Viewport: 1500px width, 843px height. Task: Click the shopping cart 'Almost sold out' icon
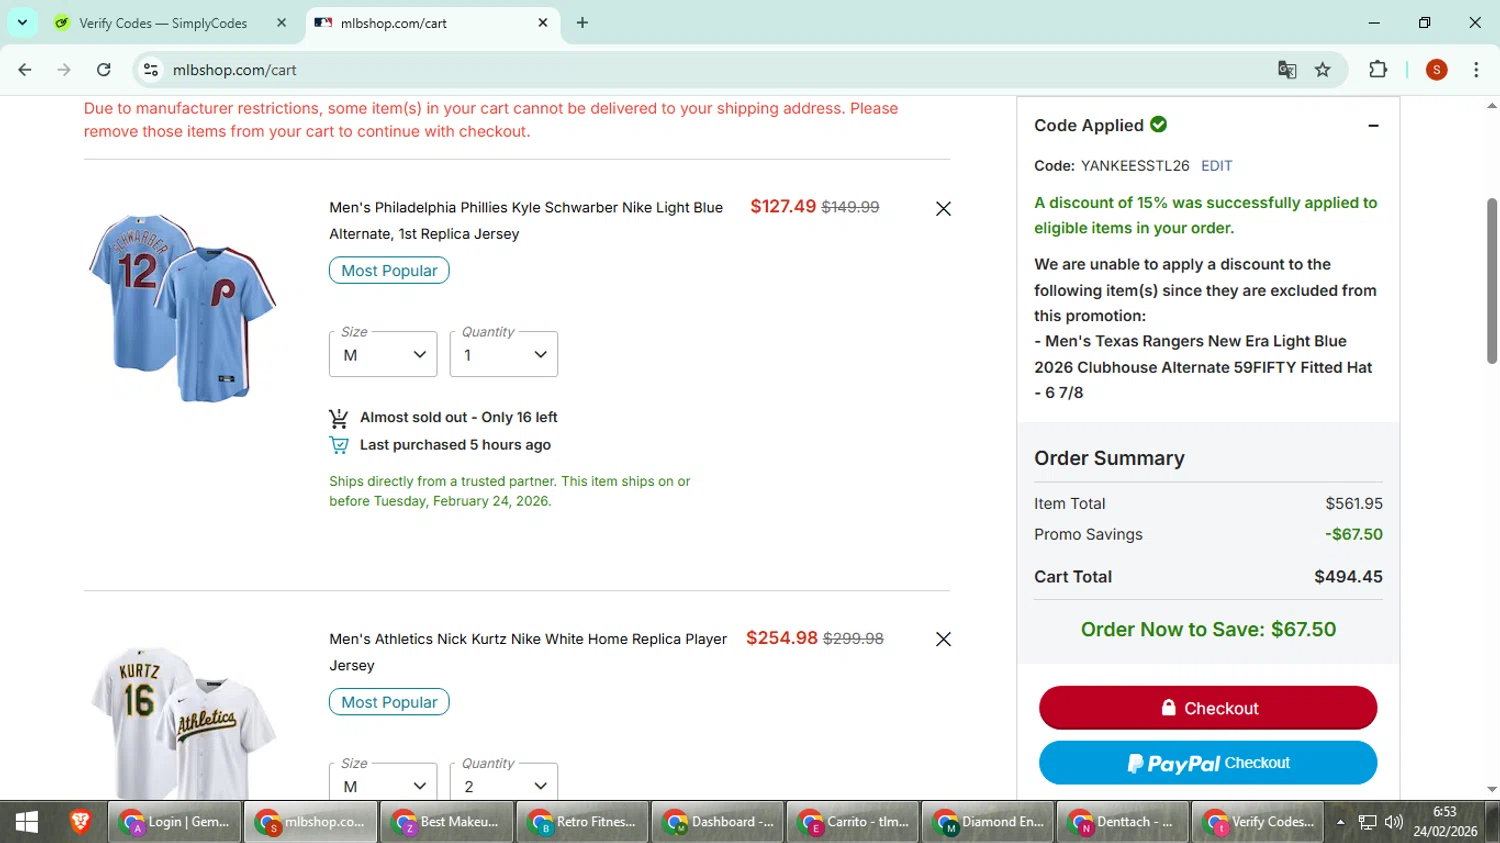tap(339, 418)
